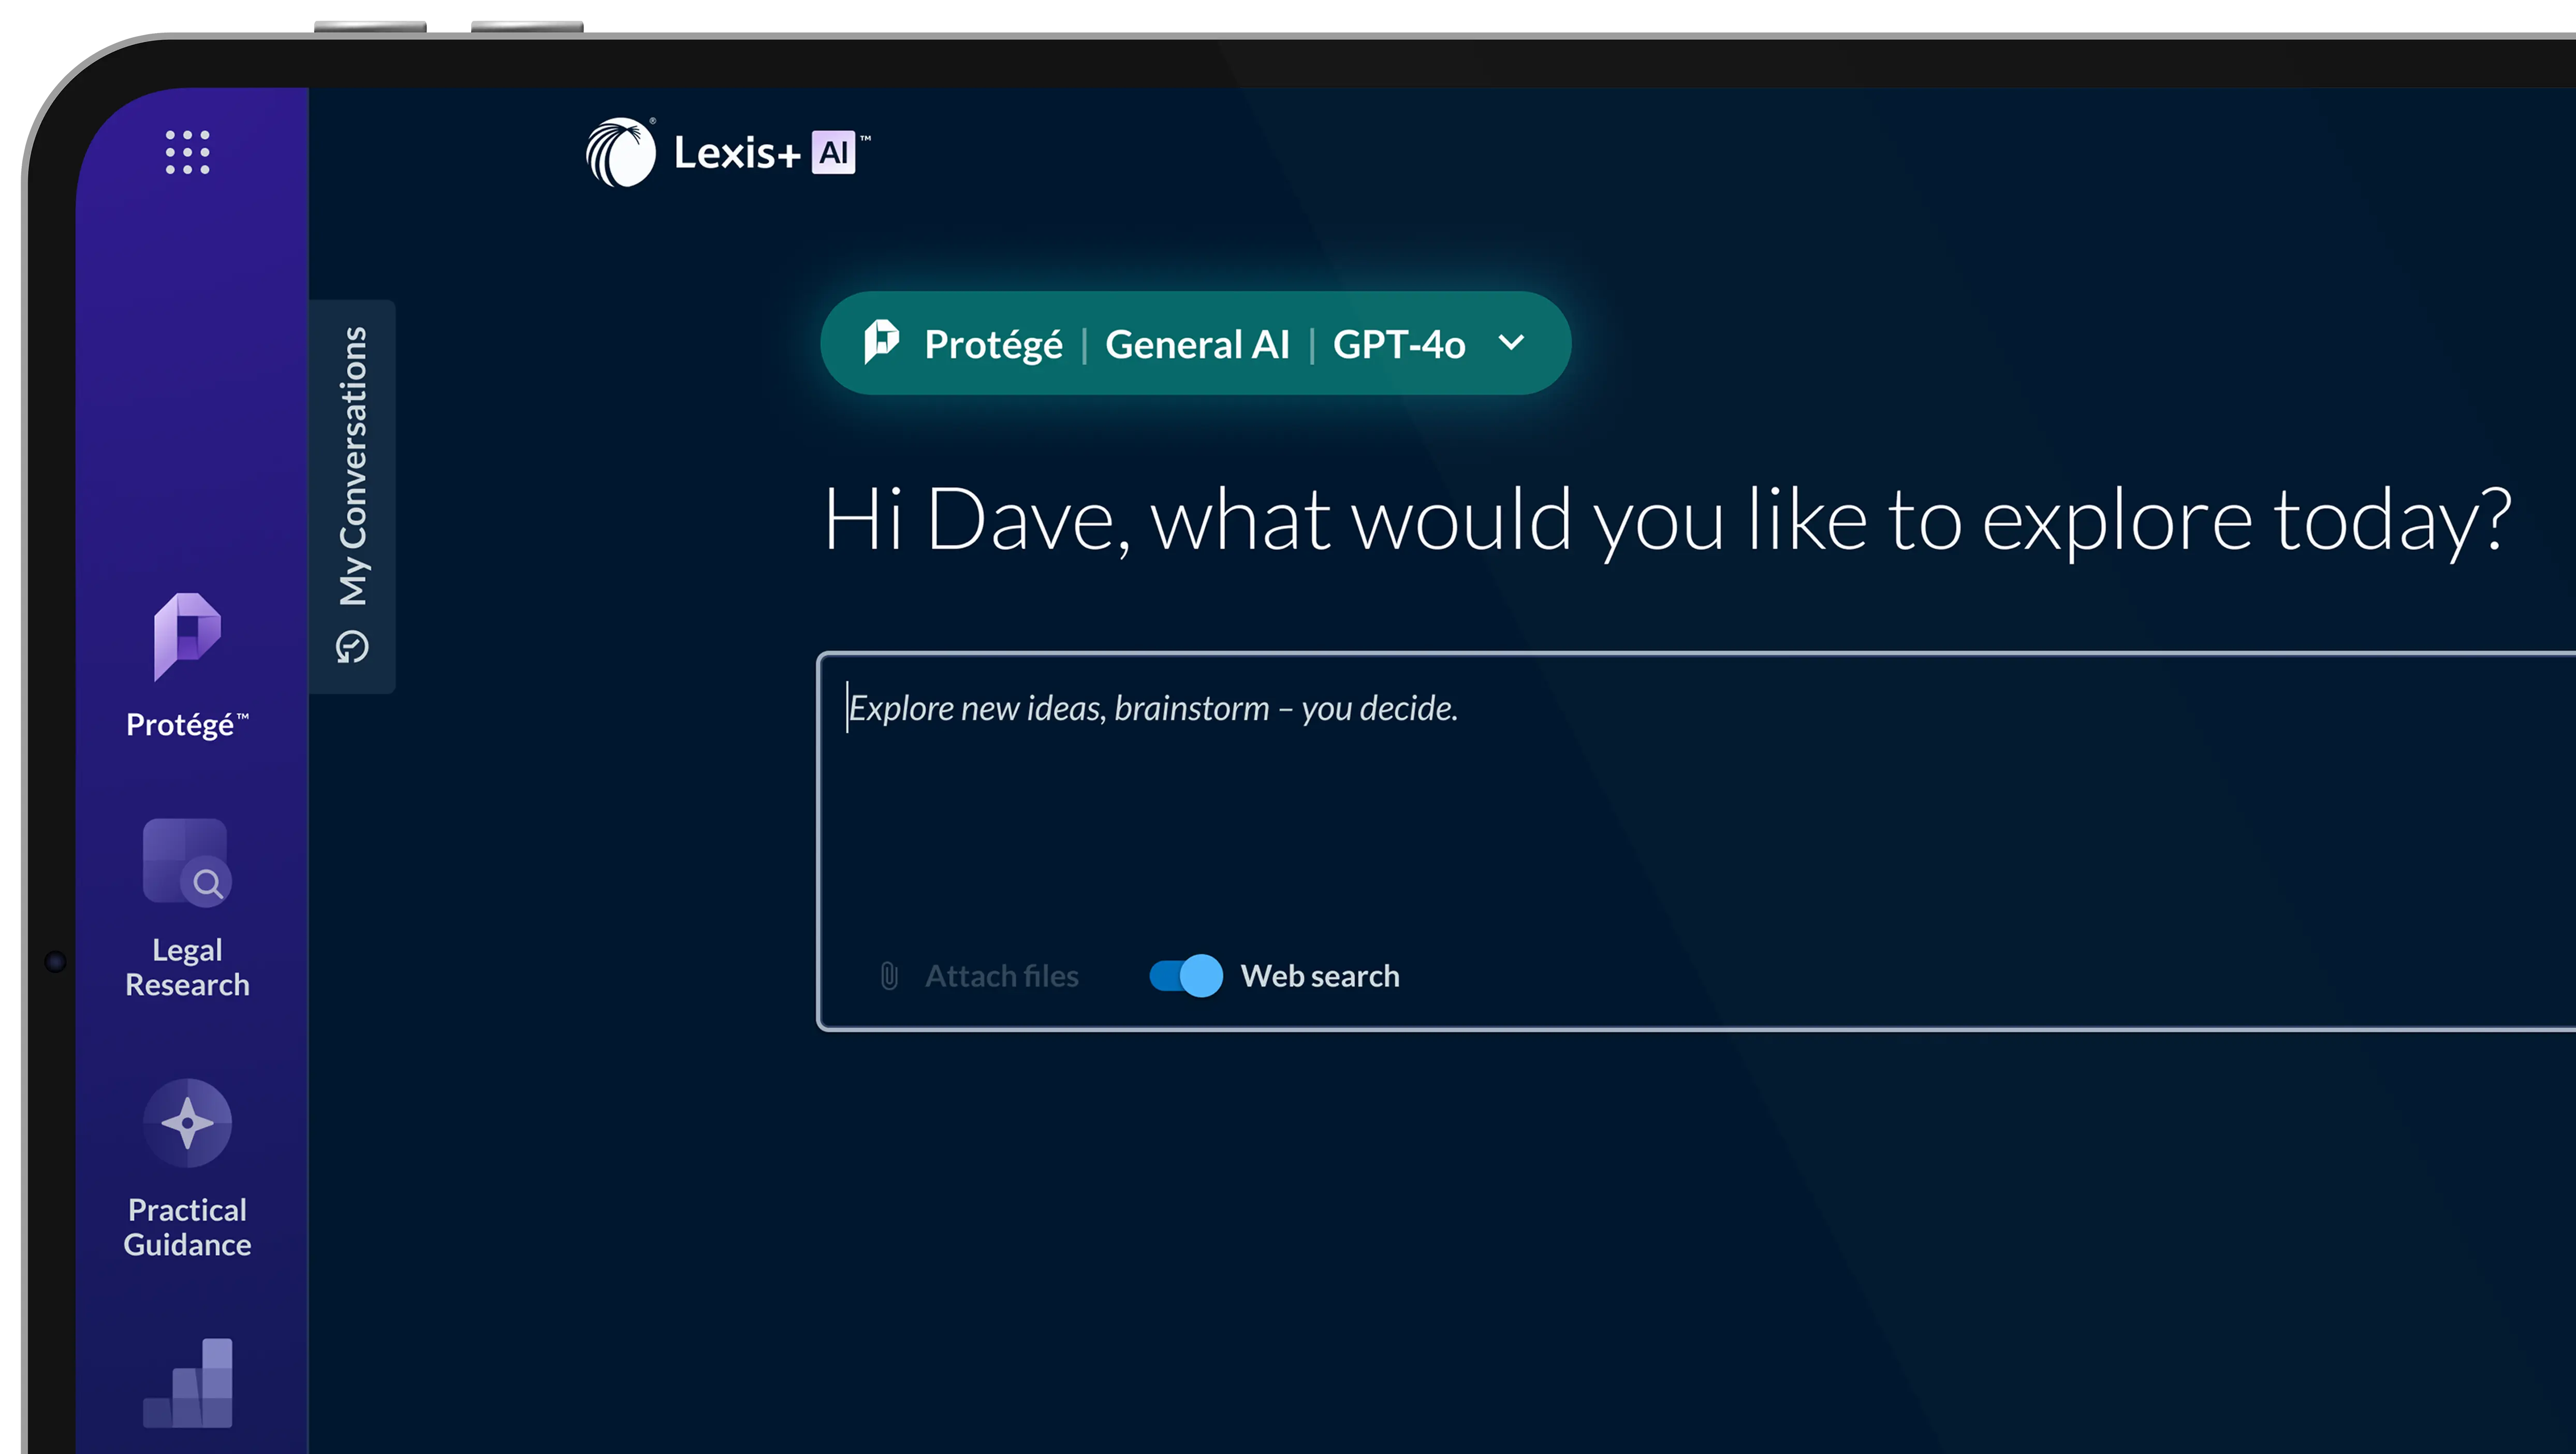
Task: Open the Protégé General AI selector pill
Action: click(x=1195, y=343)
